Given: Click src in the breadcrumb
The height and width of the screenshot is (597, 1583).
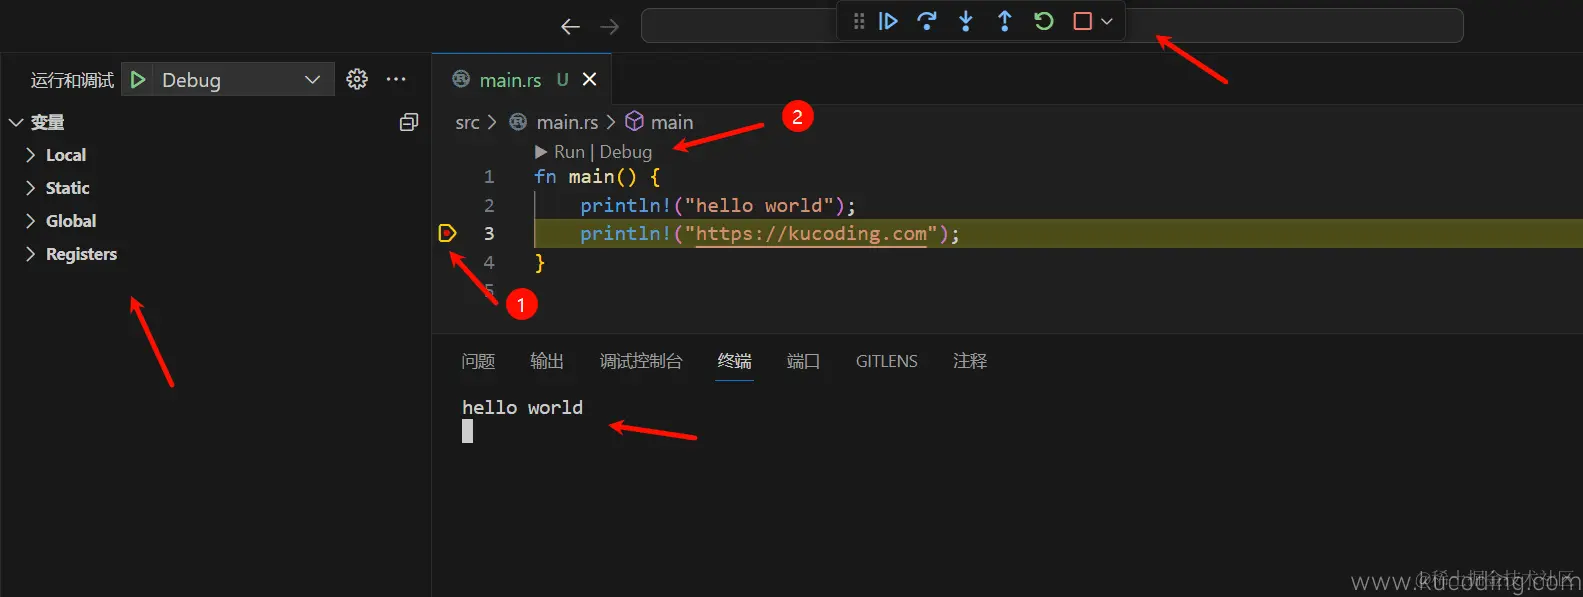Looking at the screenshot, I should [467, 122].
